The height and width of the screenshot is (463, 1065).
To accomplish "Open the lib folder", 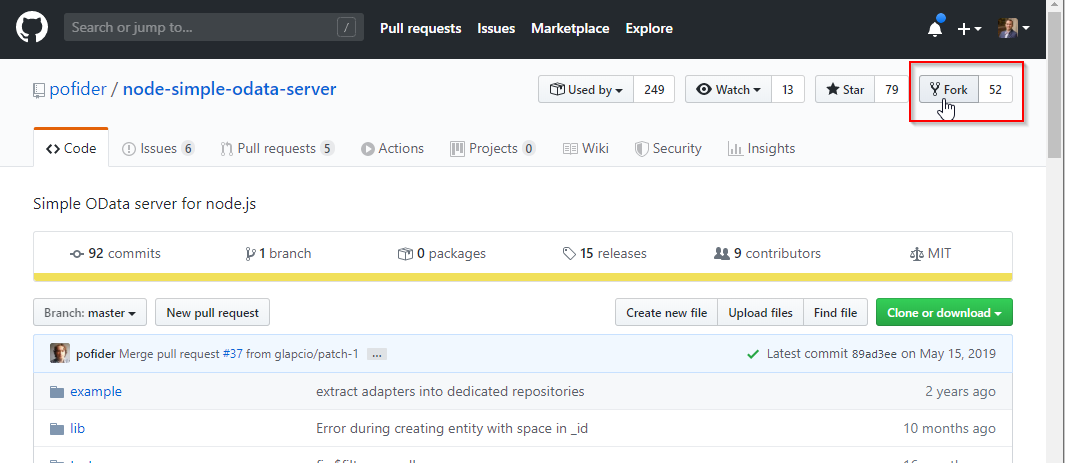I will pyautogui.click(x=77, y=428).
